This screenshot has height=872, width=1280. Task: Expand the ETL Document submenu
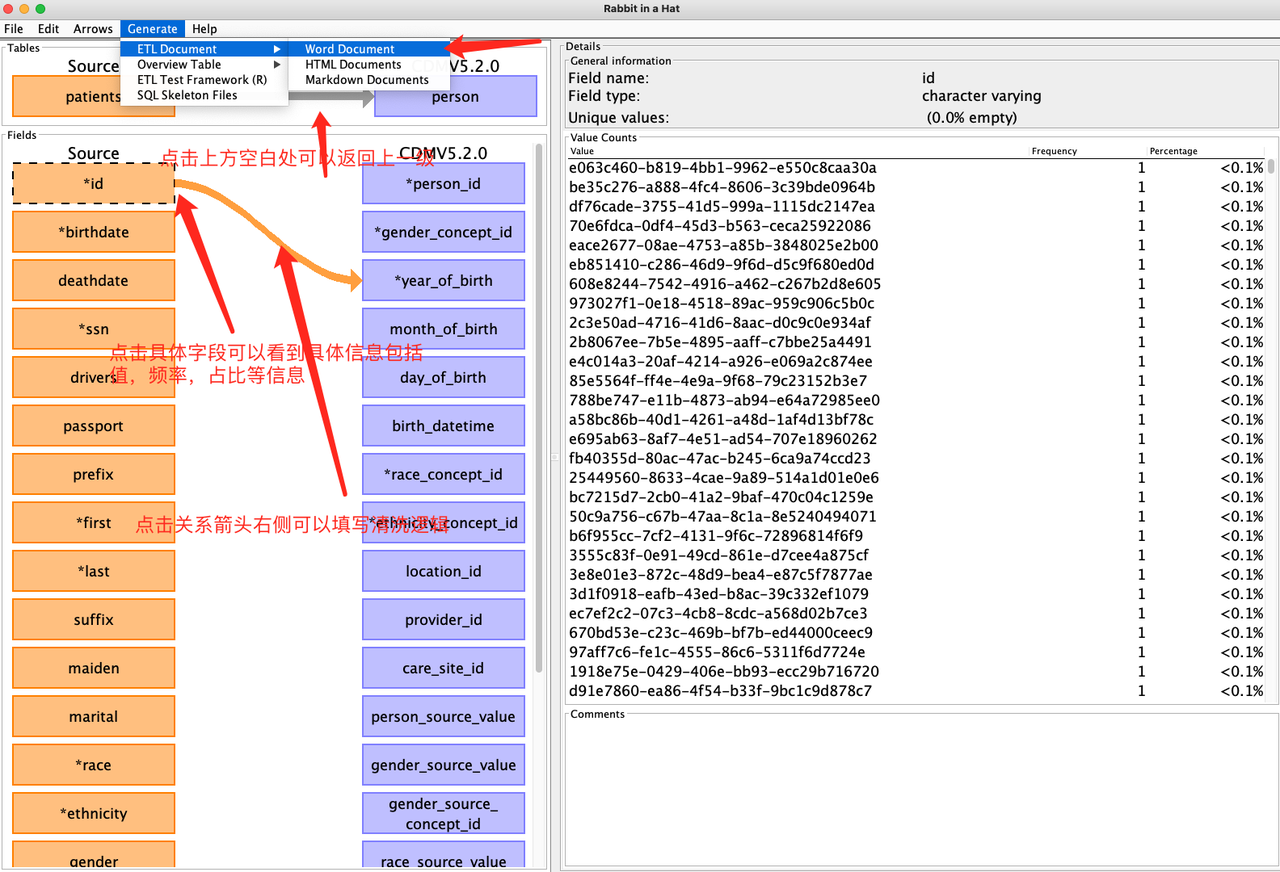176,48
